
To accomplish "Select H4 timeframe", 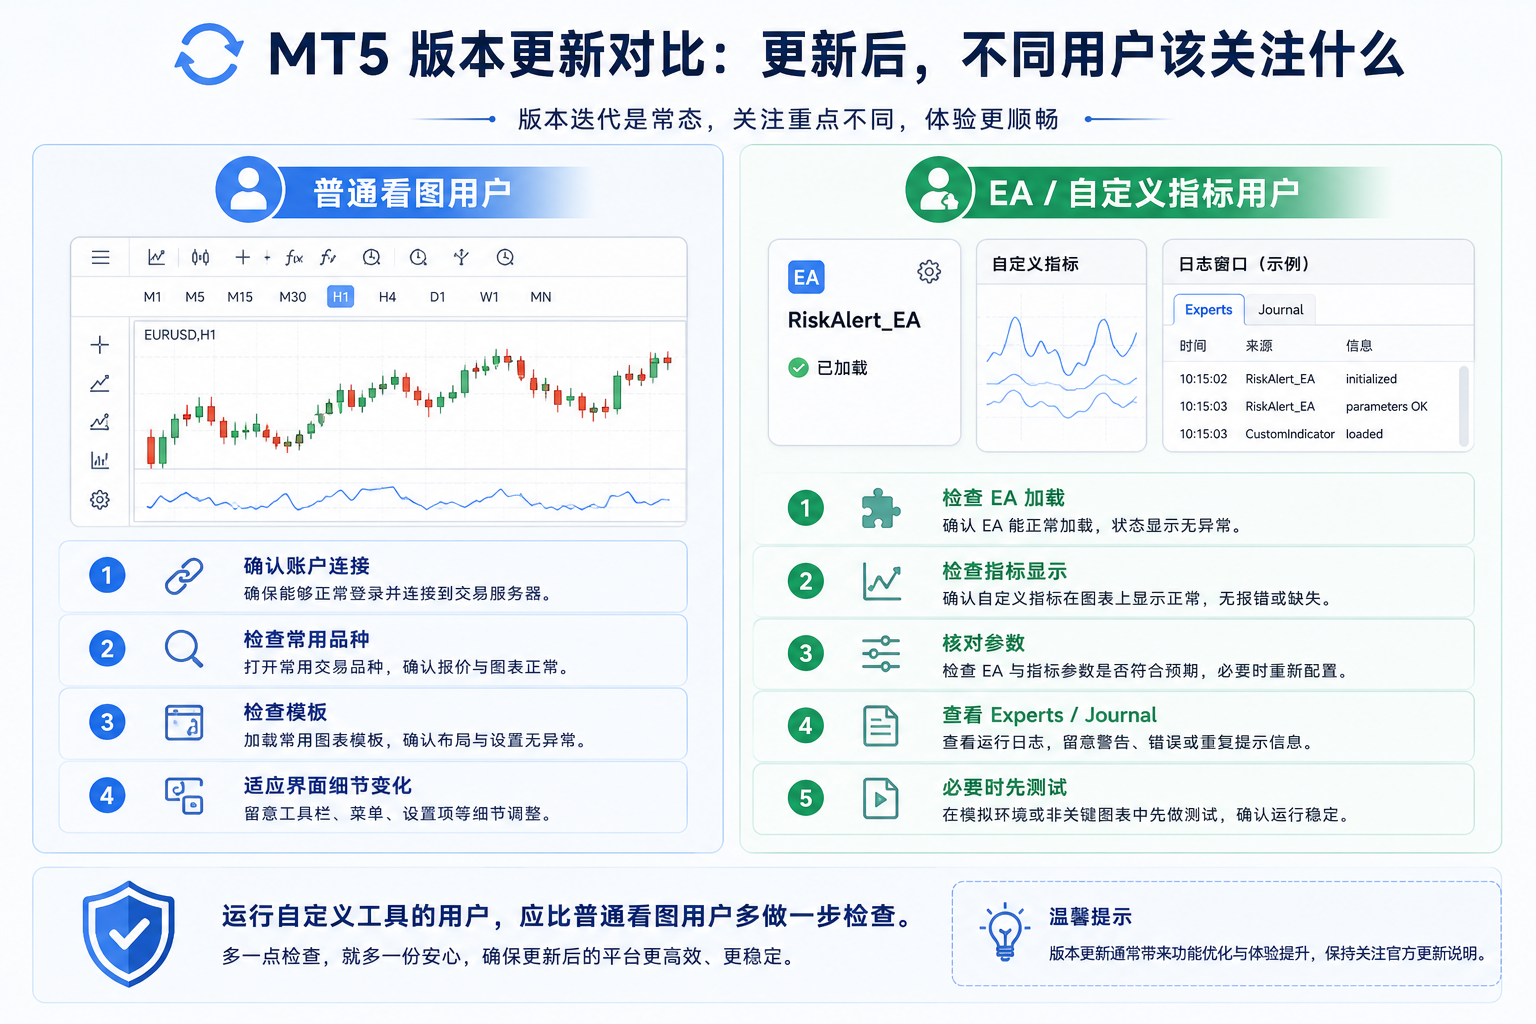I will pyautogui.click(x=387, y=297).
